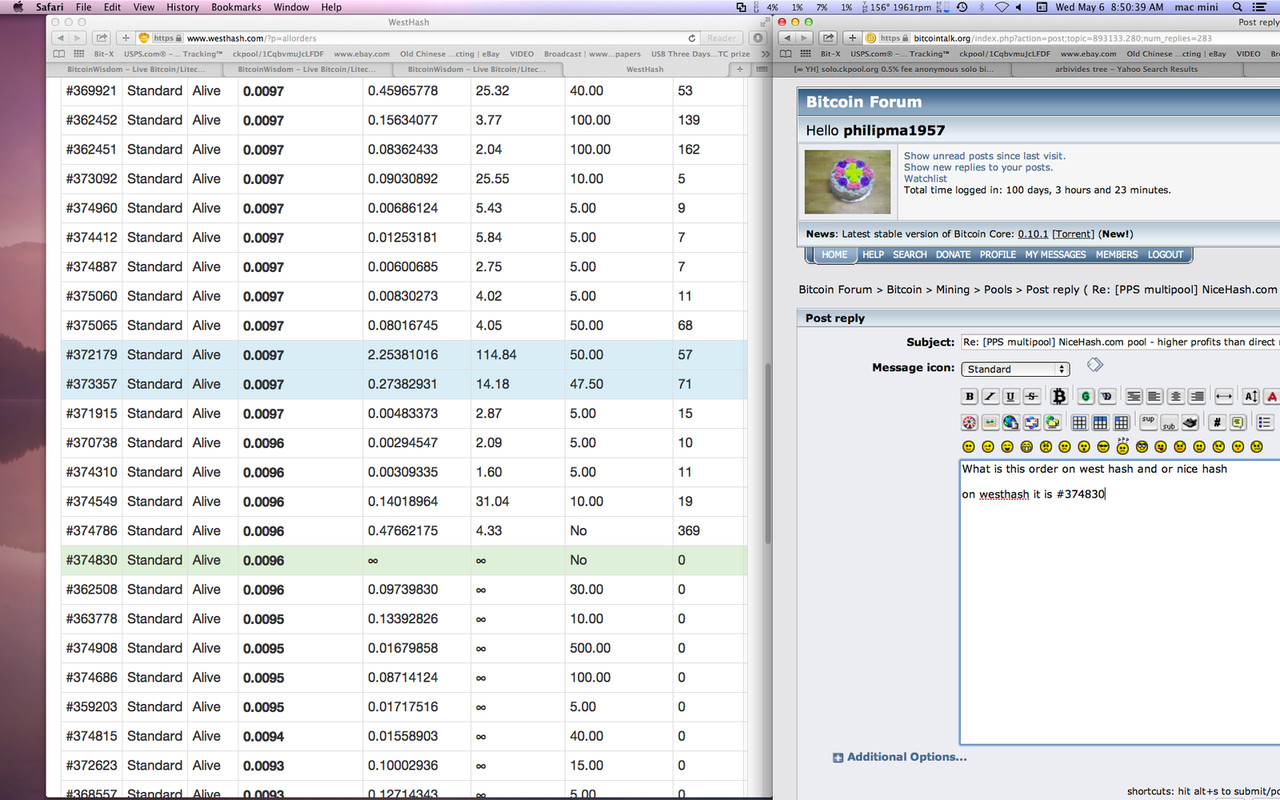Open Watchlist link
1280x800 pixels.
[925, 179]
